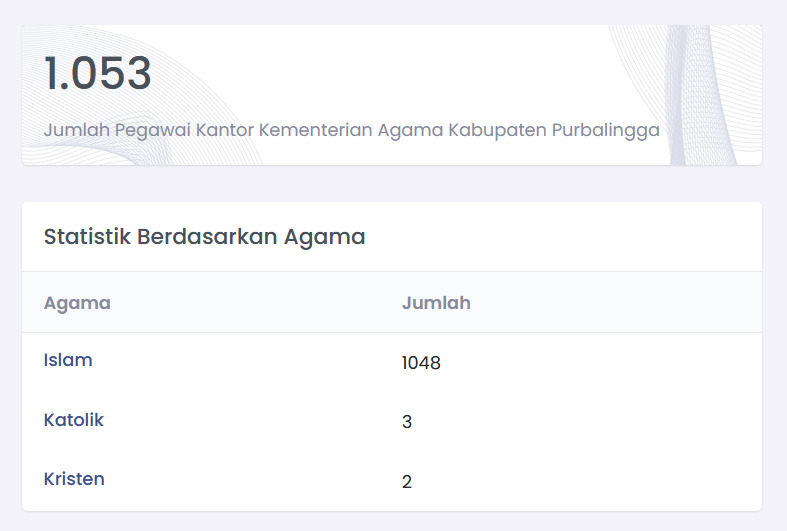Open the Kristen statistics link

pyautogui.click(x=74, y=479)
